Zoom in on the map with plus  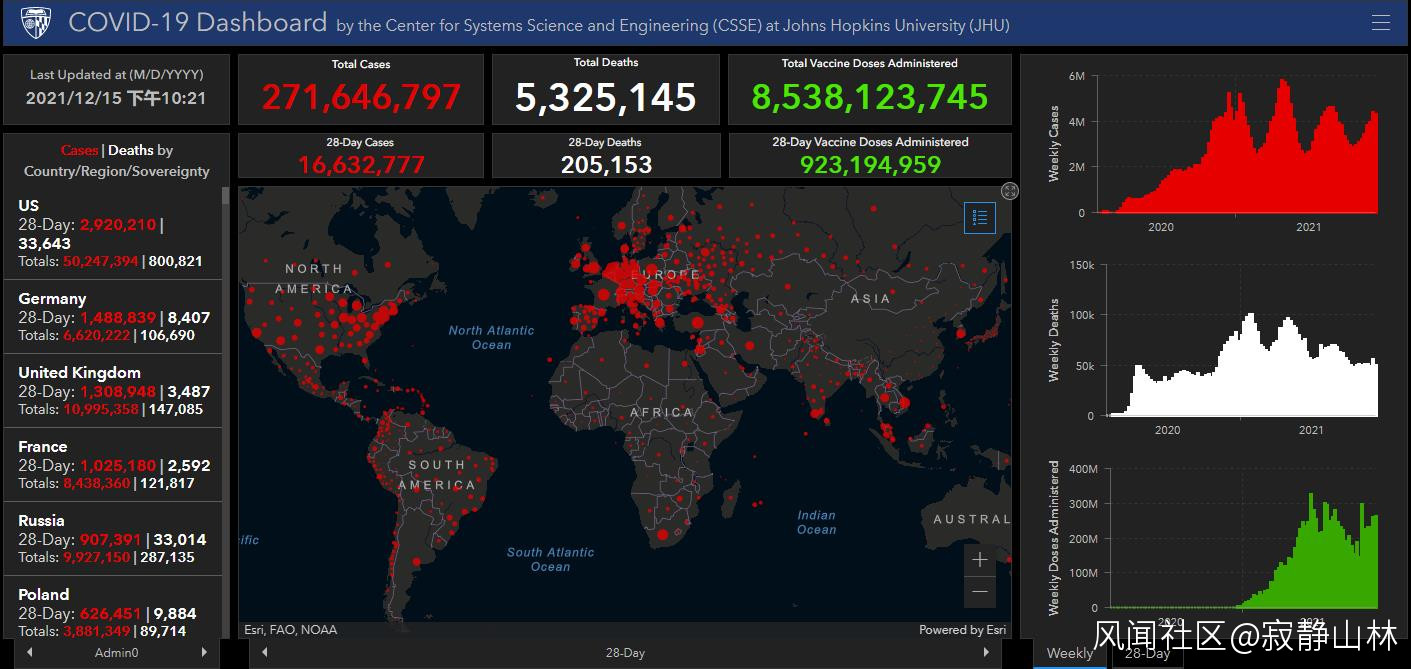[980, 560]
